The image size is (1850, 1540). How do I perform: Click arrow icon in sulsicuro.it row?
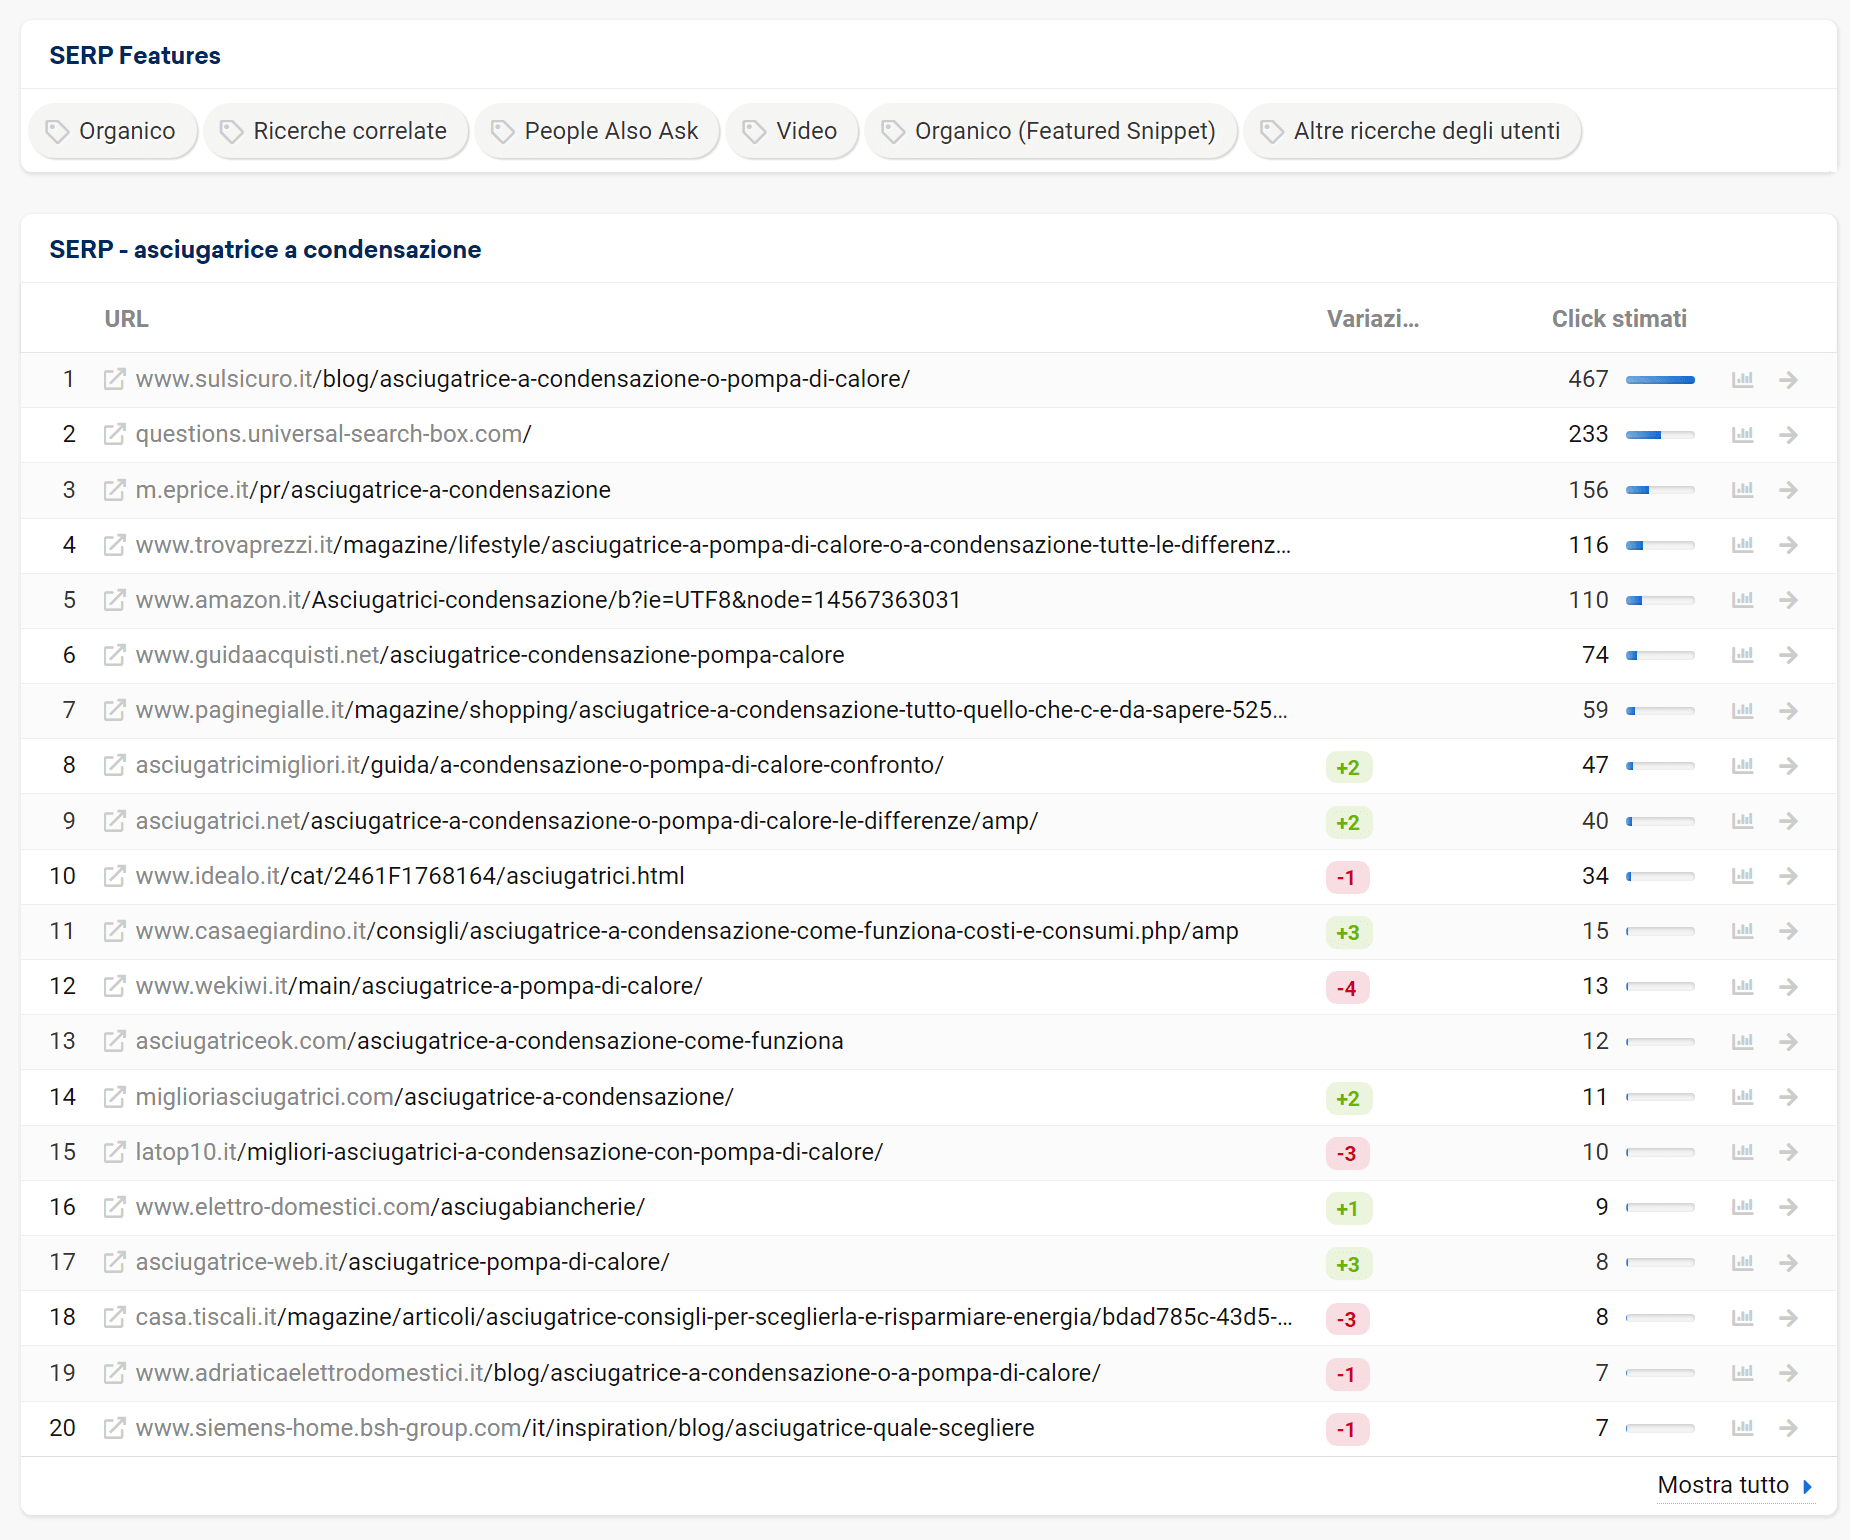pos(1789,380)
